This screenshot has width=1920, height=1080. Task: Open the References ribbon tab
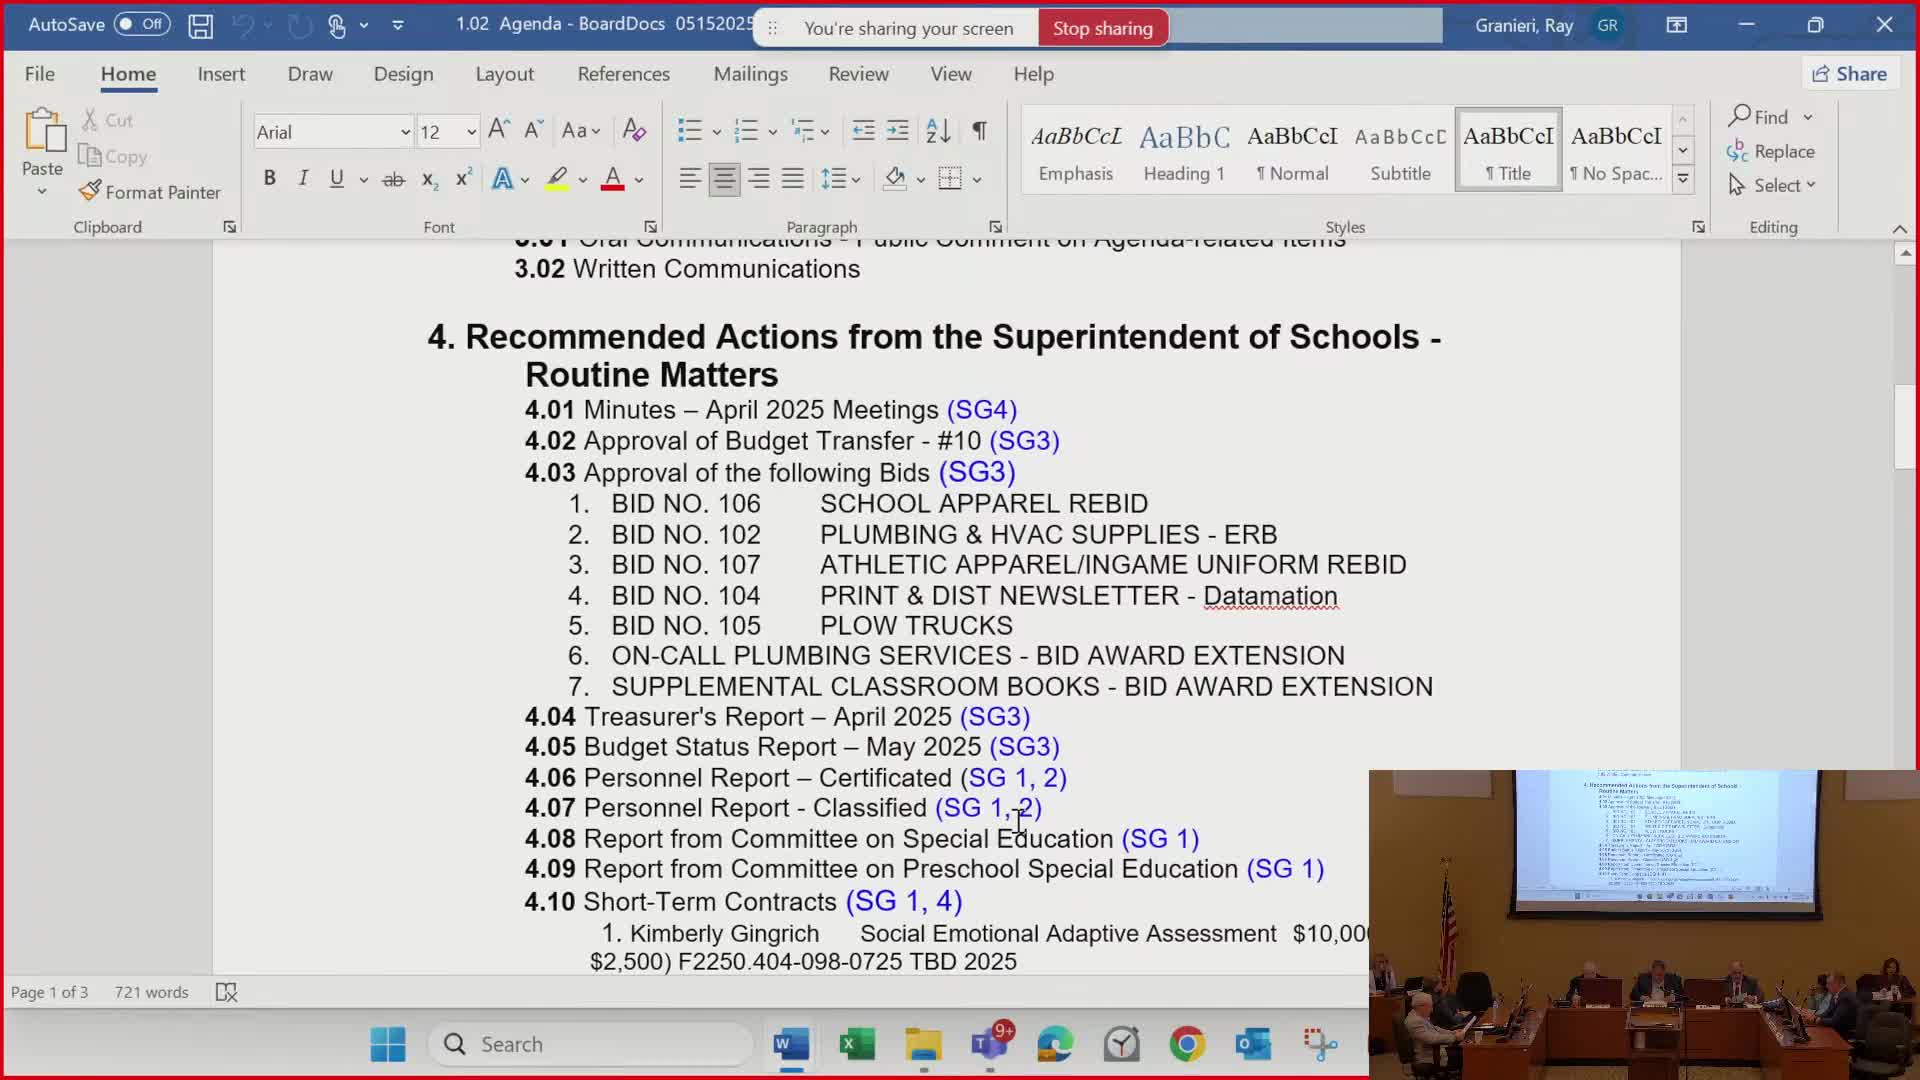(x=623, y=74)
